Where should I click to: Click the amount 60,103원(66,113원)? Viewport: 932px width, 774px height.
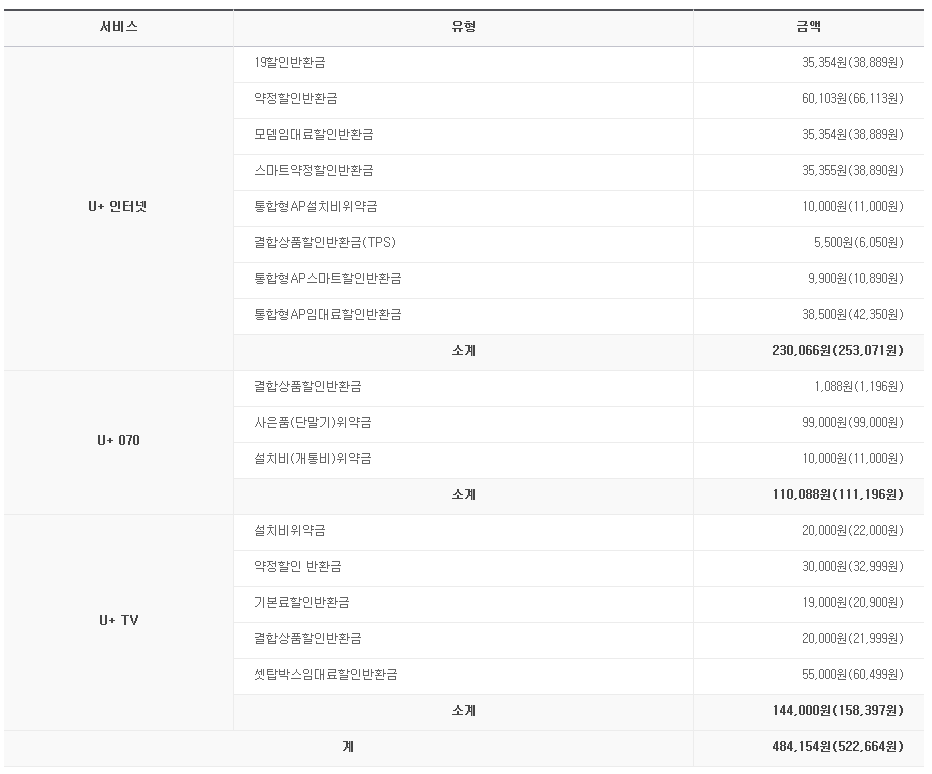(x=852, y=99)
